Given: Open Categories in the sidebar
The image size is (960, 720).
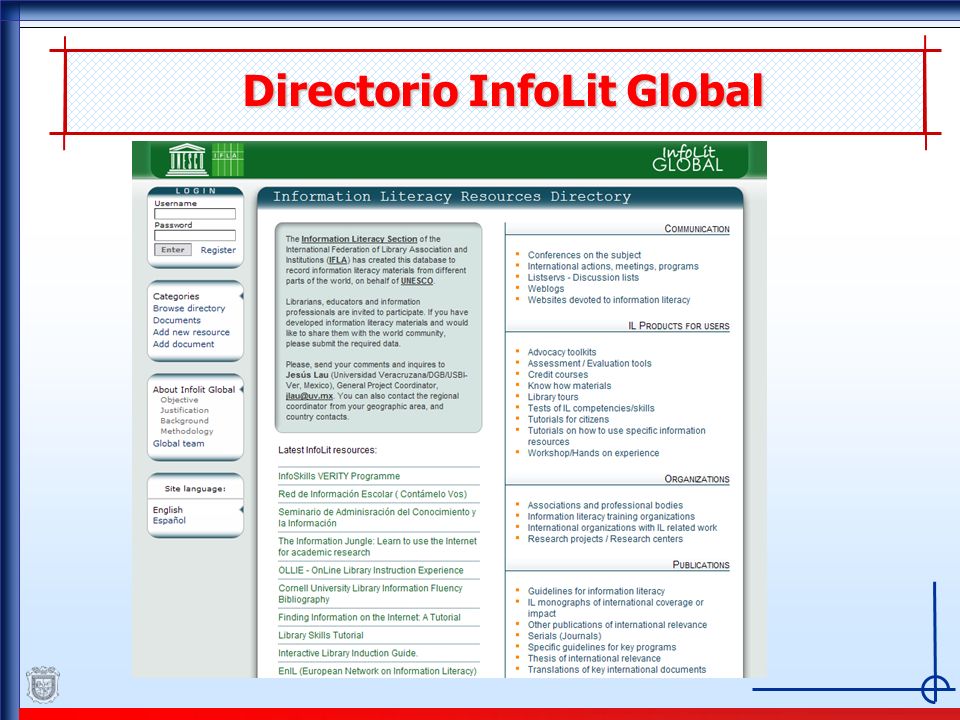Looking at the screenshot, I should [x=176, y=296].
